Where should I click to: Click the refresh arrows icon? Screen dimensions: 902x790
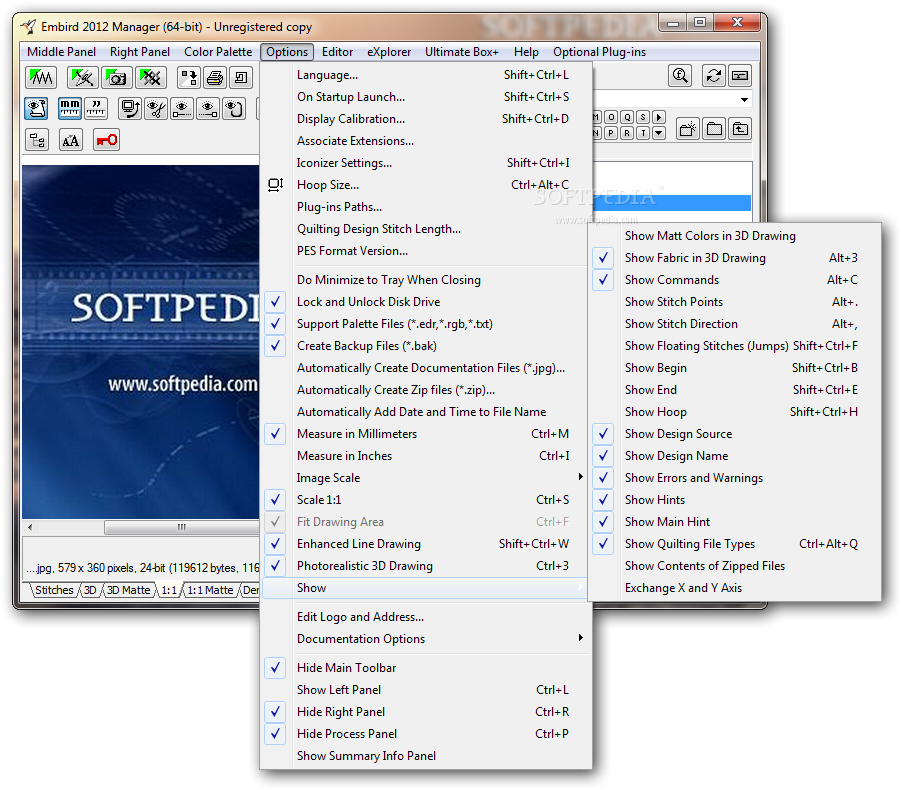pyautogui.click(x=714, y=76)
